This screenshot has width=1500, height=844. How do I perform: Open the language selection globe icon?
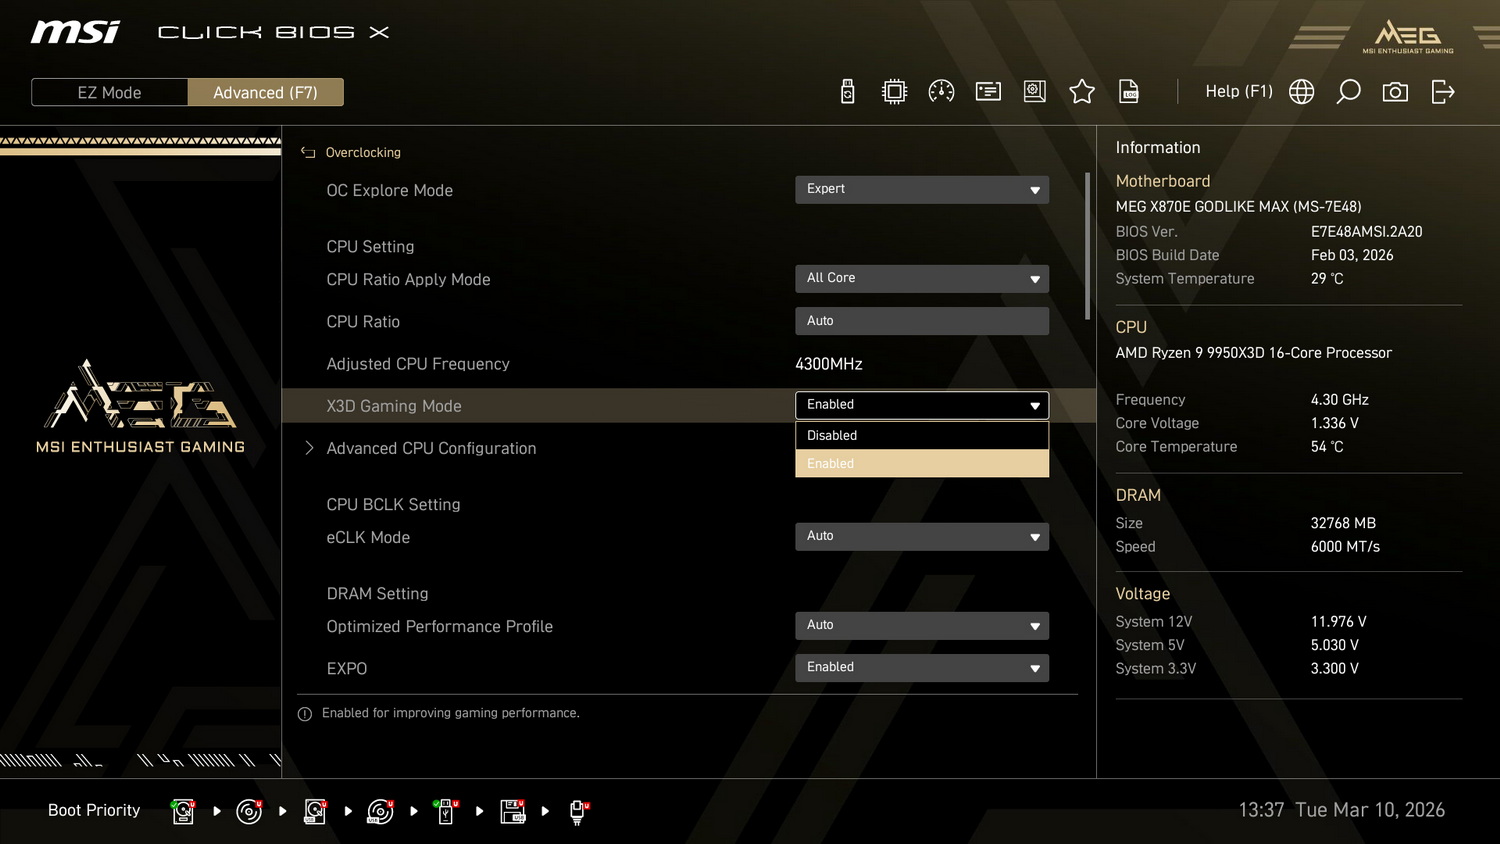point(1301,91)
